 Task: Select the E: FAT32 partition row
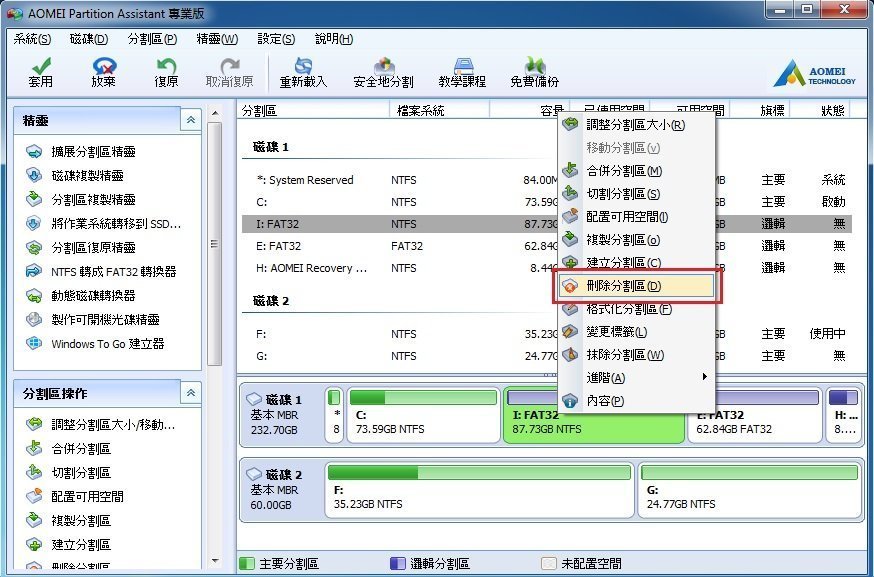[x=547, y=246]
